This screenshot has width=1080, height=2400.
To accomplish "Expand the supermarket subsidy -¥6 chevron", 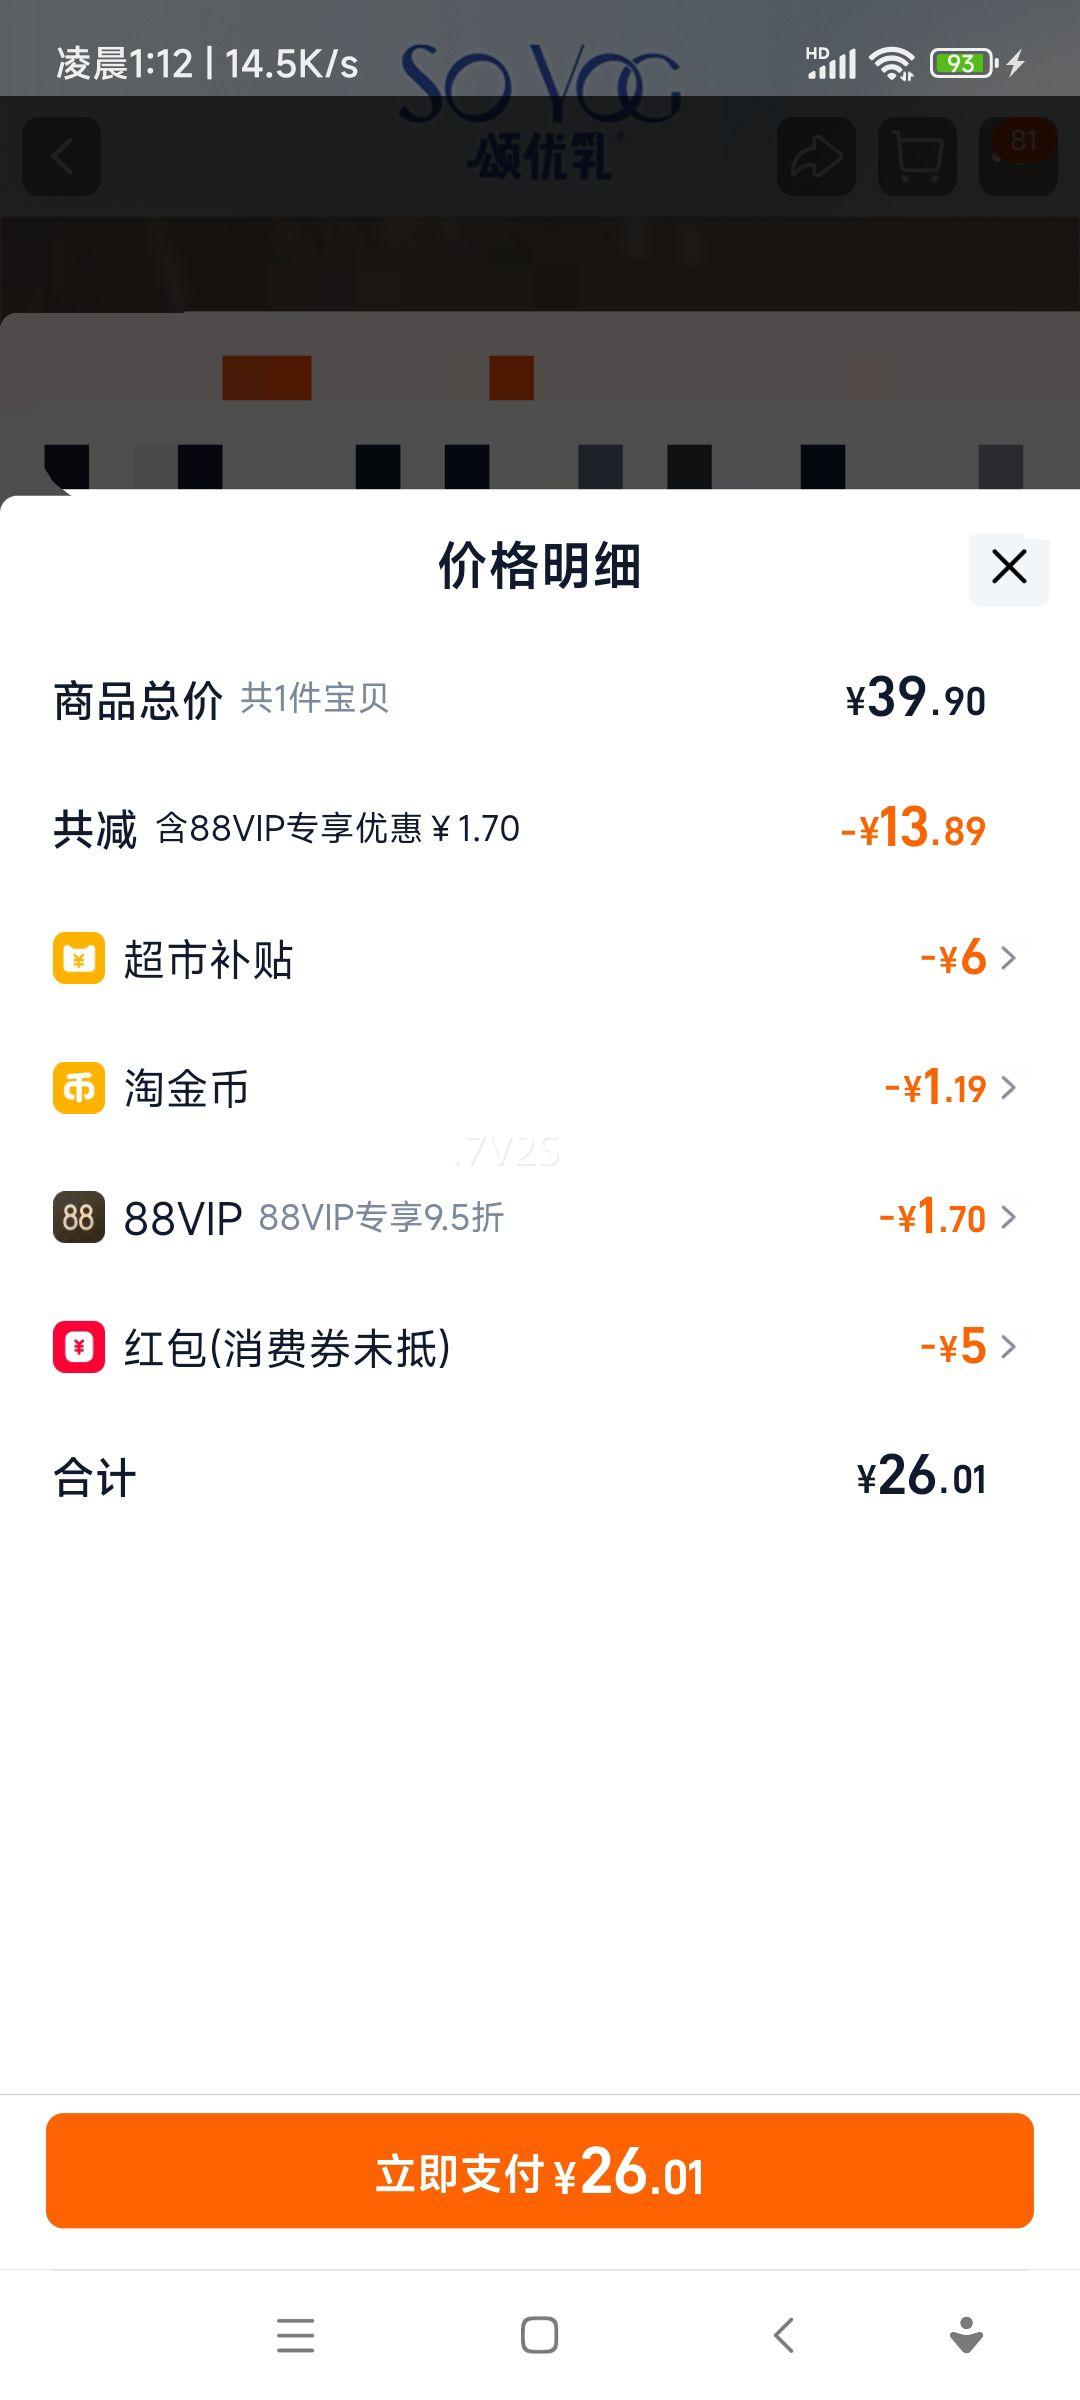I will pos(1008,958).
